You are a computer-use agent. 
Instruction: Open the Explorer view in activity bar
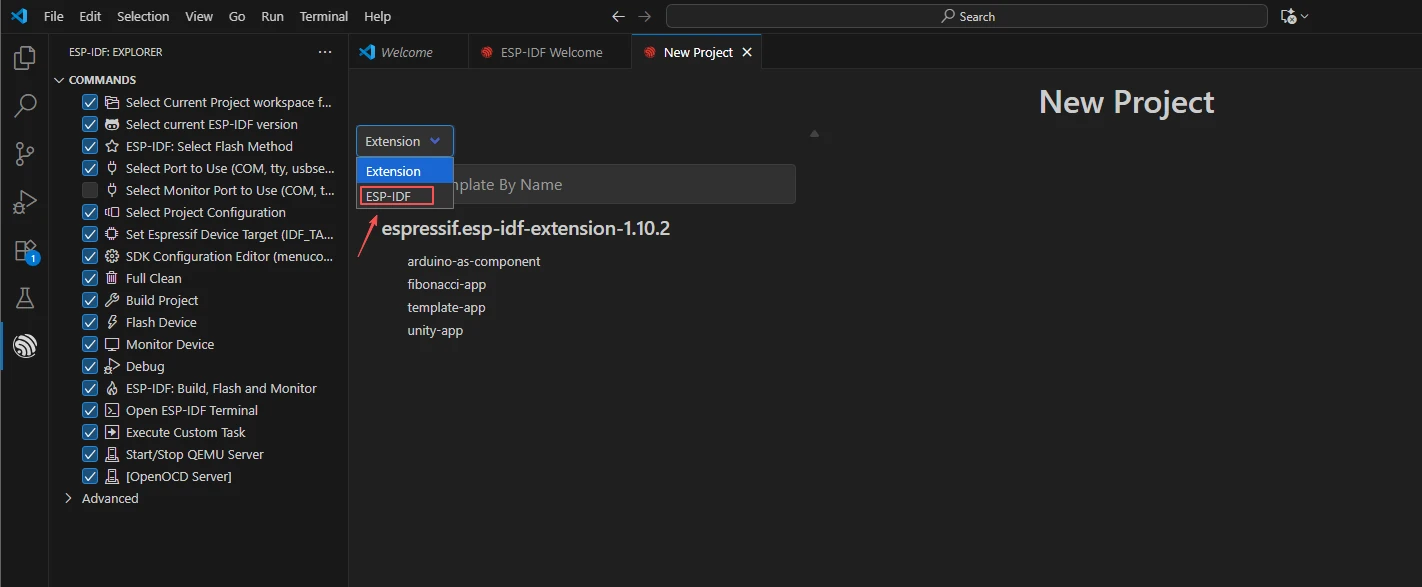click(x=25, y=59)
